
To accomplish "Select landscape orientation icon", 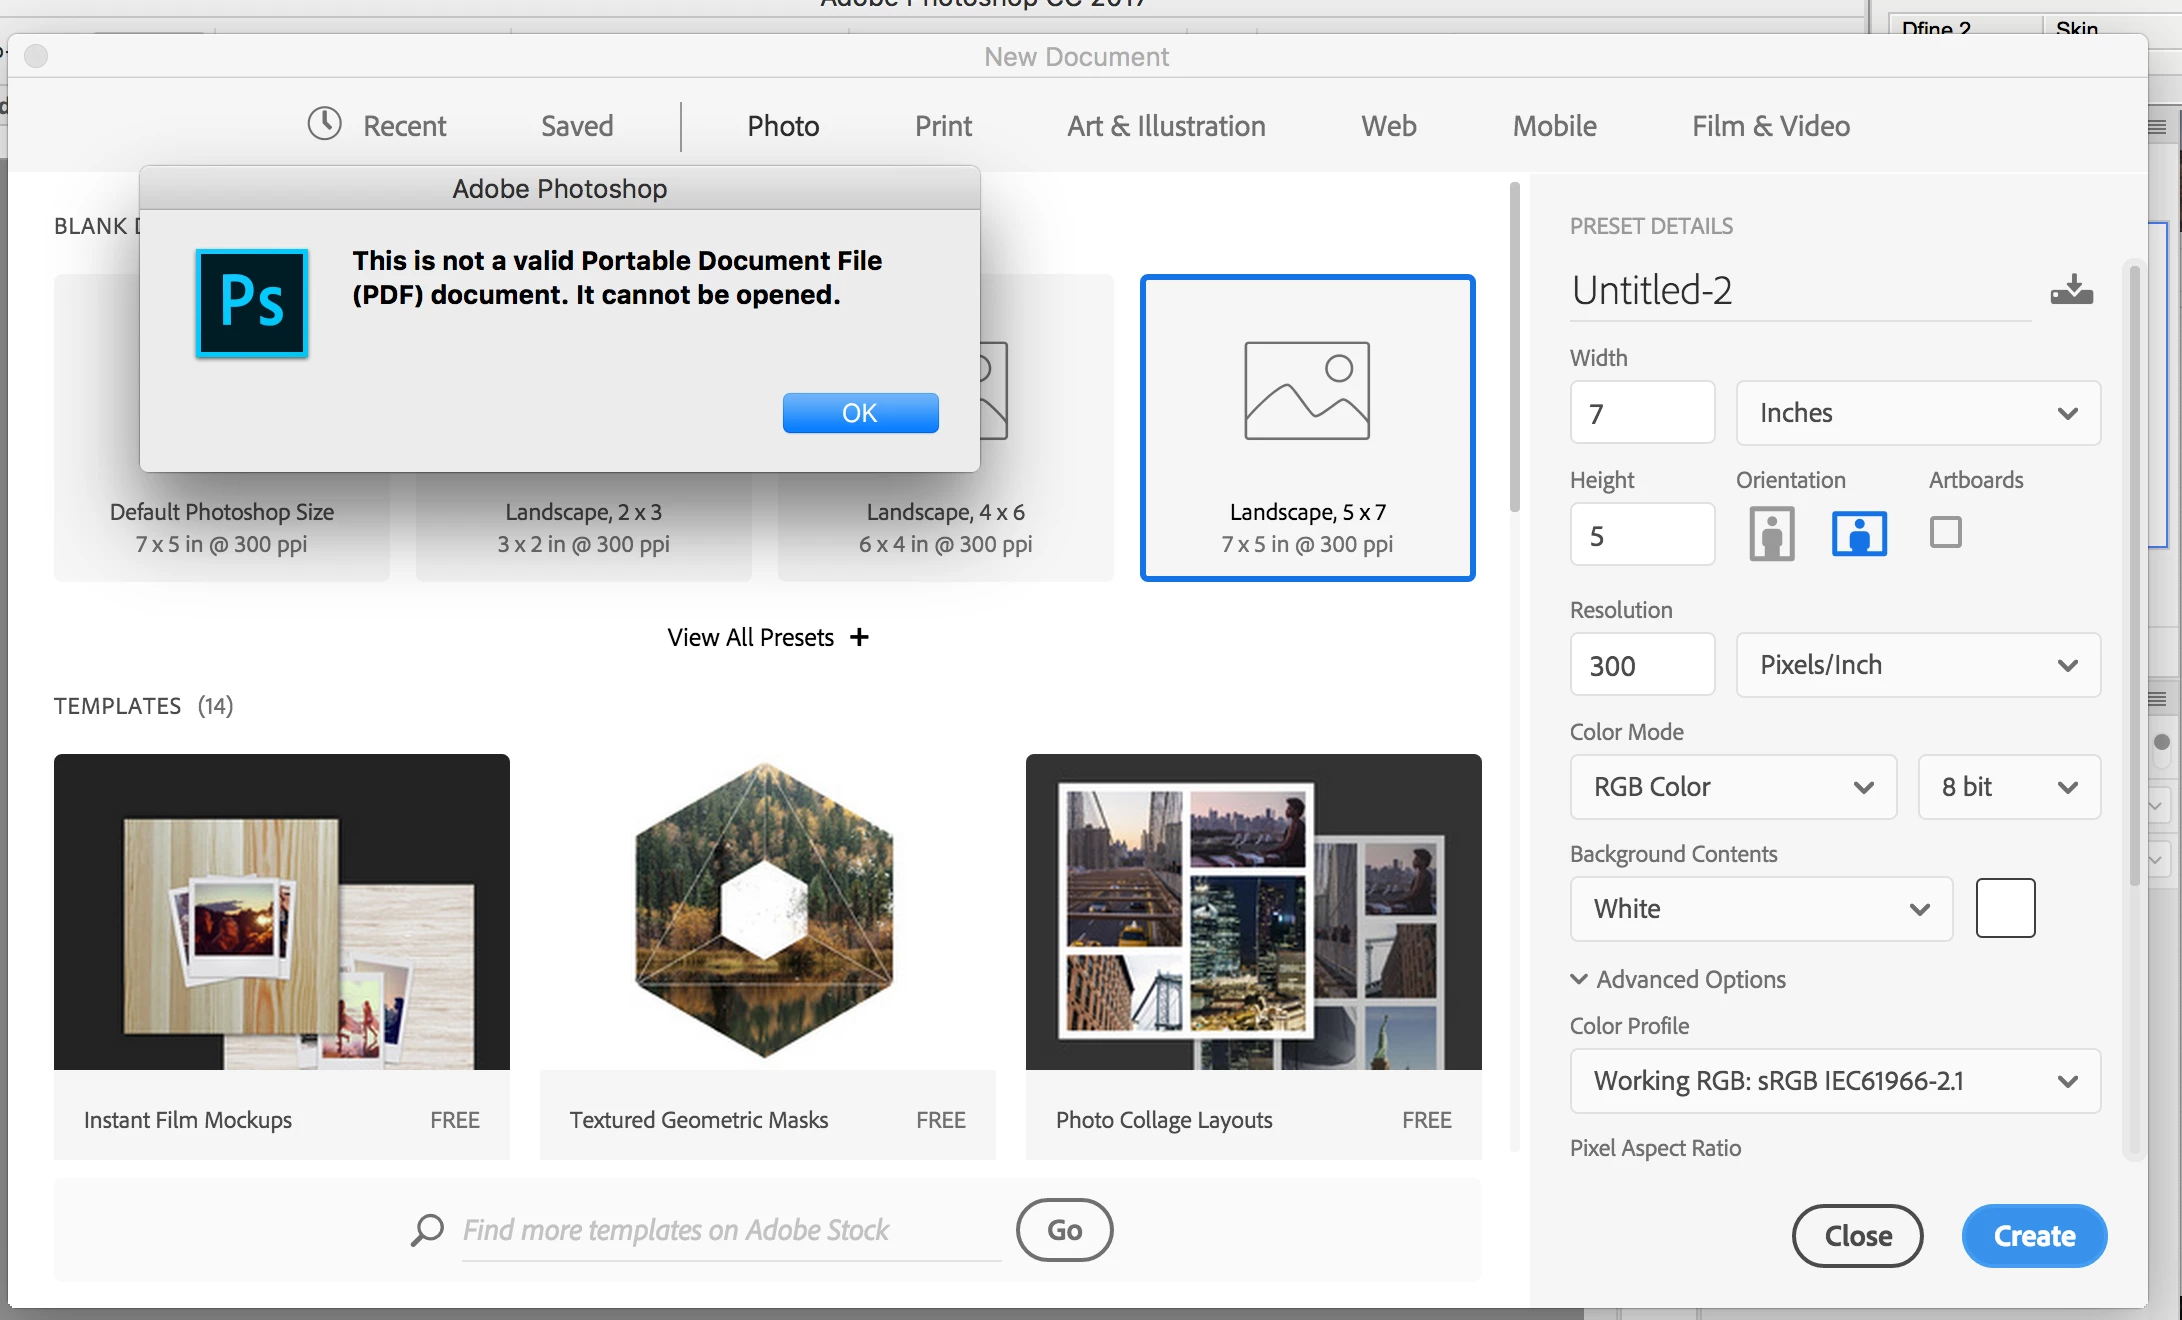I will point(1859,533).
